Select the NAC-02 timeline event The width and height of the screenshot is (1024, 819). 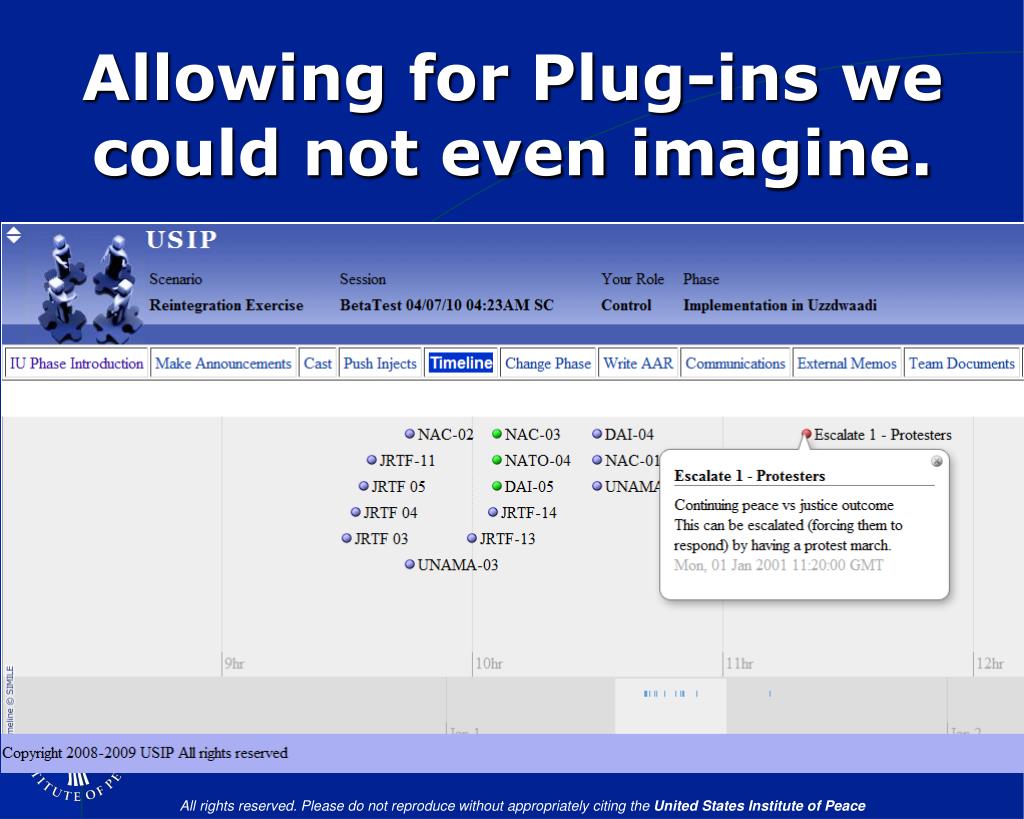(439, 434)
